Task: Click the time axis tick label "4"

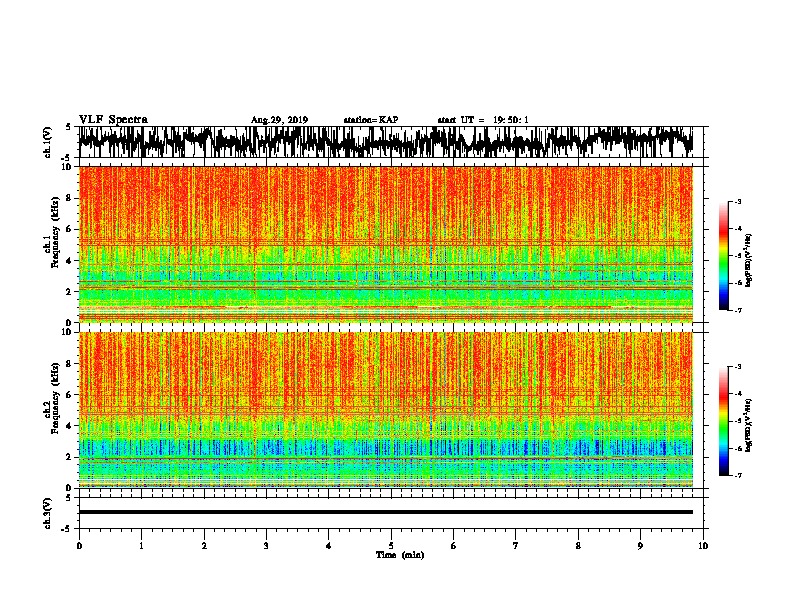Action: 329,546
